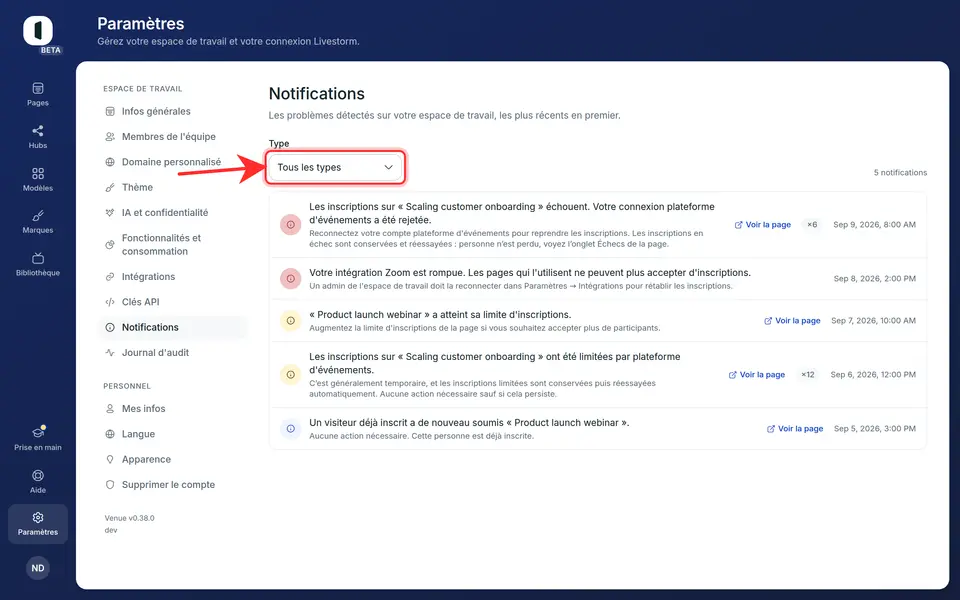The width and height of the screenshot is (960, 600).
Task: Click the Product launch webinar limit notification title
Action: [440, 315]
